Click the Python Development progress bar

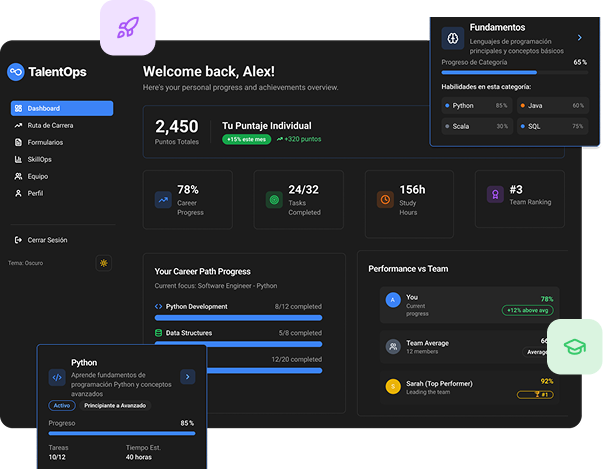pos(238,317)
